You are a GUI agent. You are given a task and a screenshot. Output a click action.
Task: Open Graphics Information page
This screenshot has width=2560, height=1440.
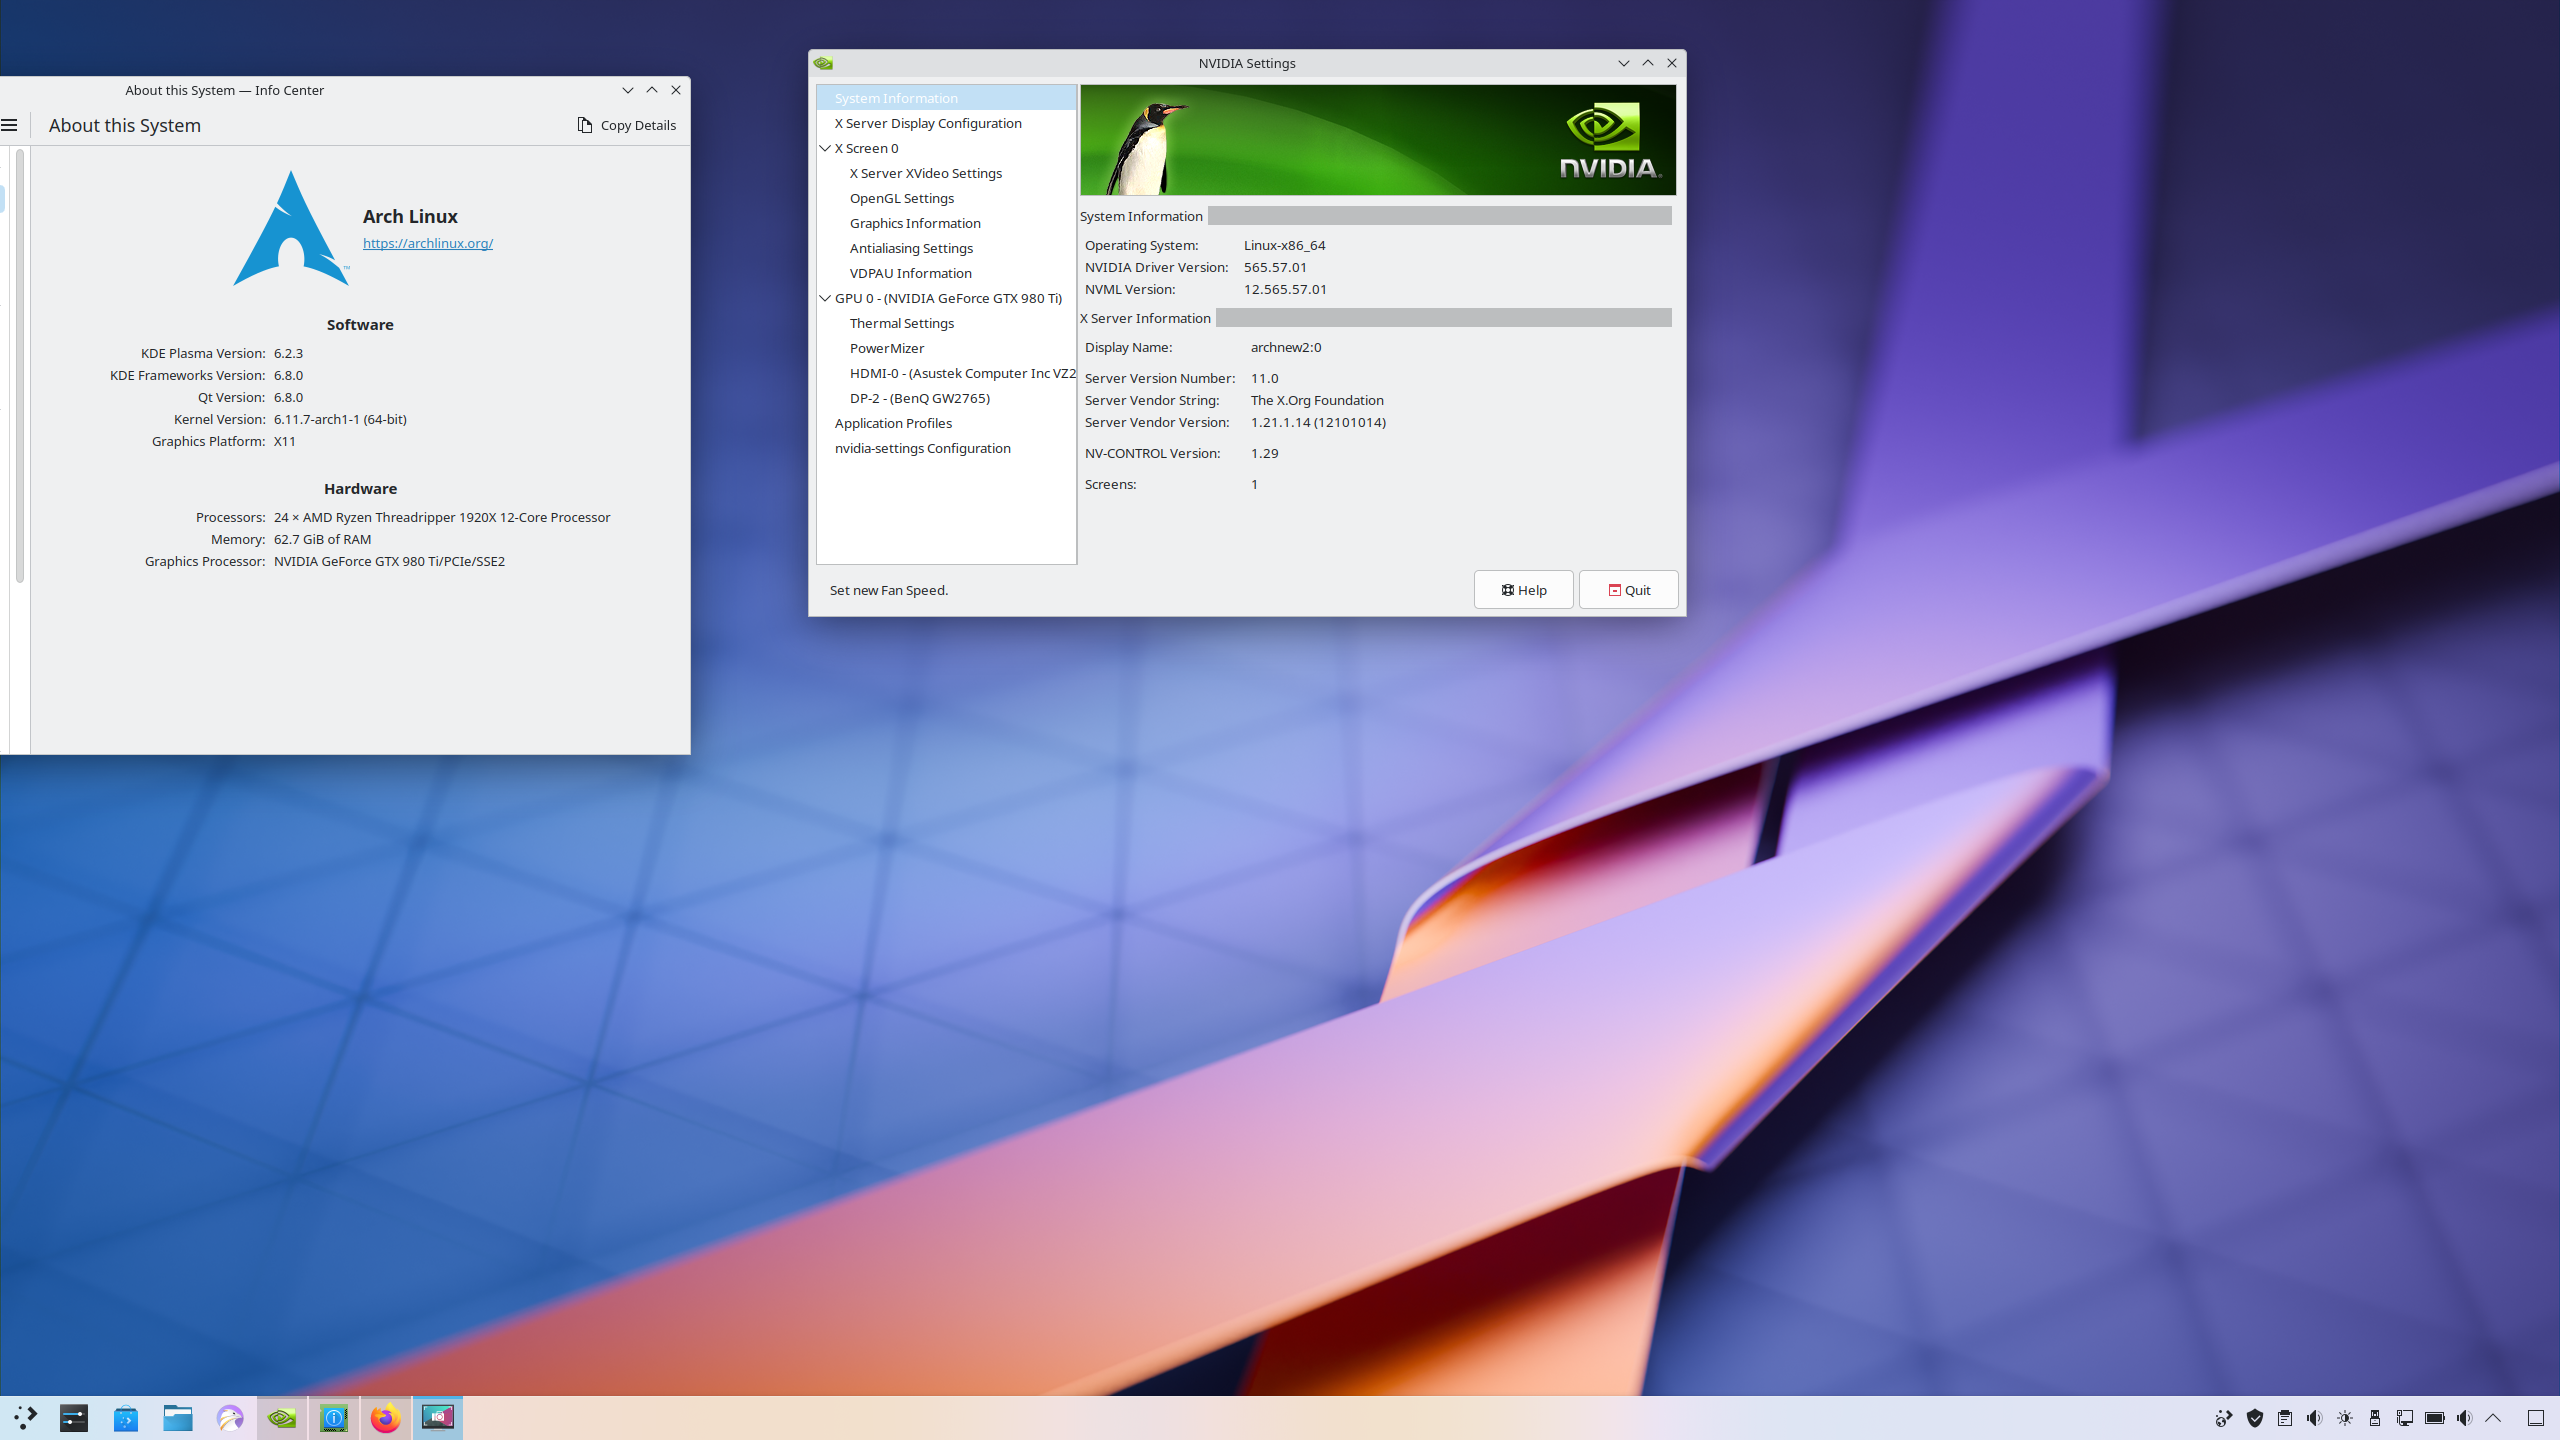pos(915,223)
